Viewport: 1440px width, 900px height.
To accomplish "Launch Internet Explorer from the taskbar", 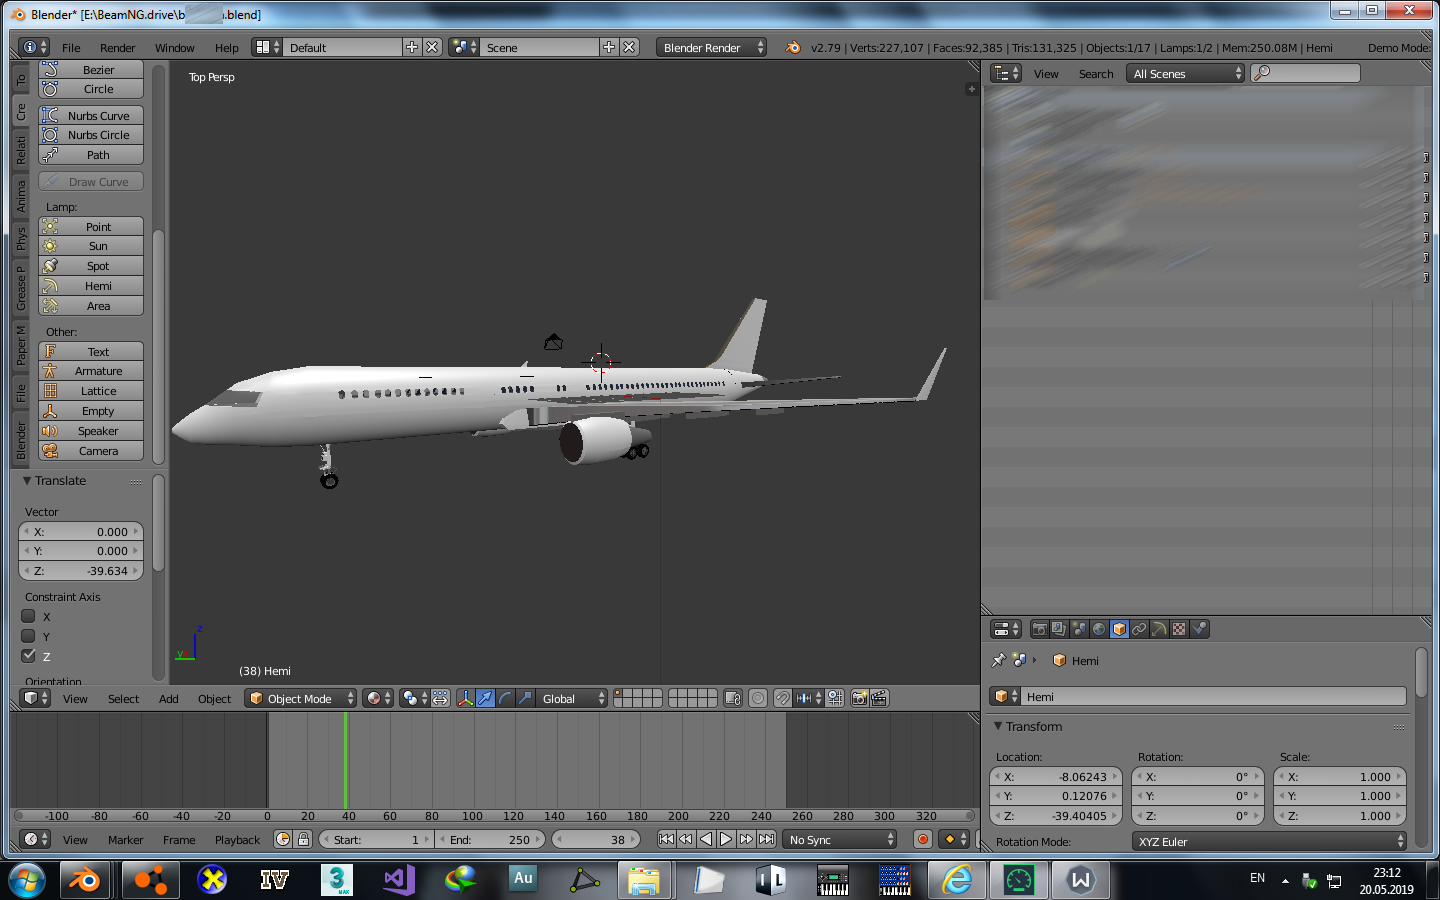I will pos(957,880).
